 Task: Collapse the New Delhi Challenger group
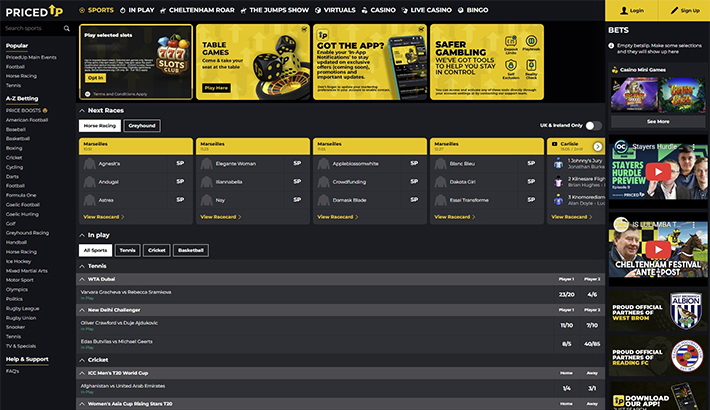tap(82, 310)
